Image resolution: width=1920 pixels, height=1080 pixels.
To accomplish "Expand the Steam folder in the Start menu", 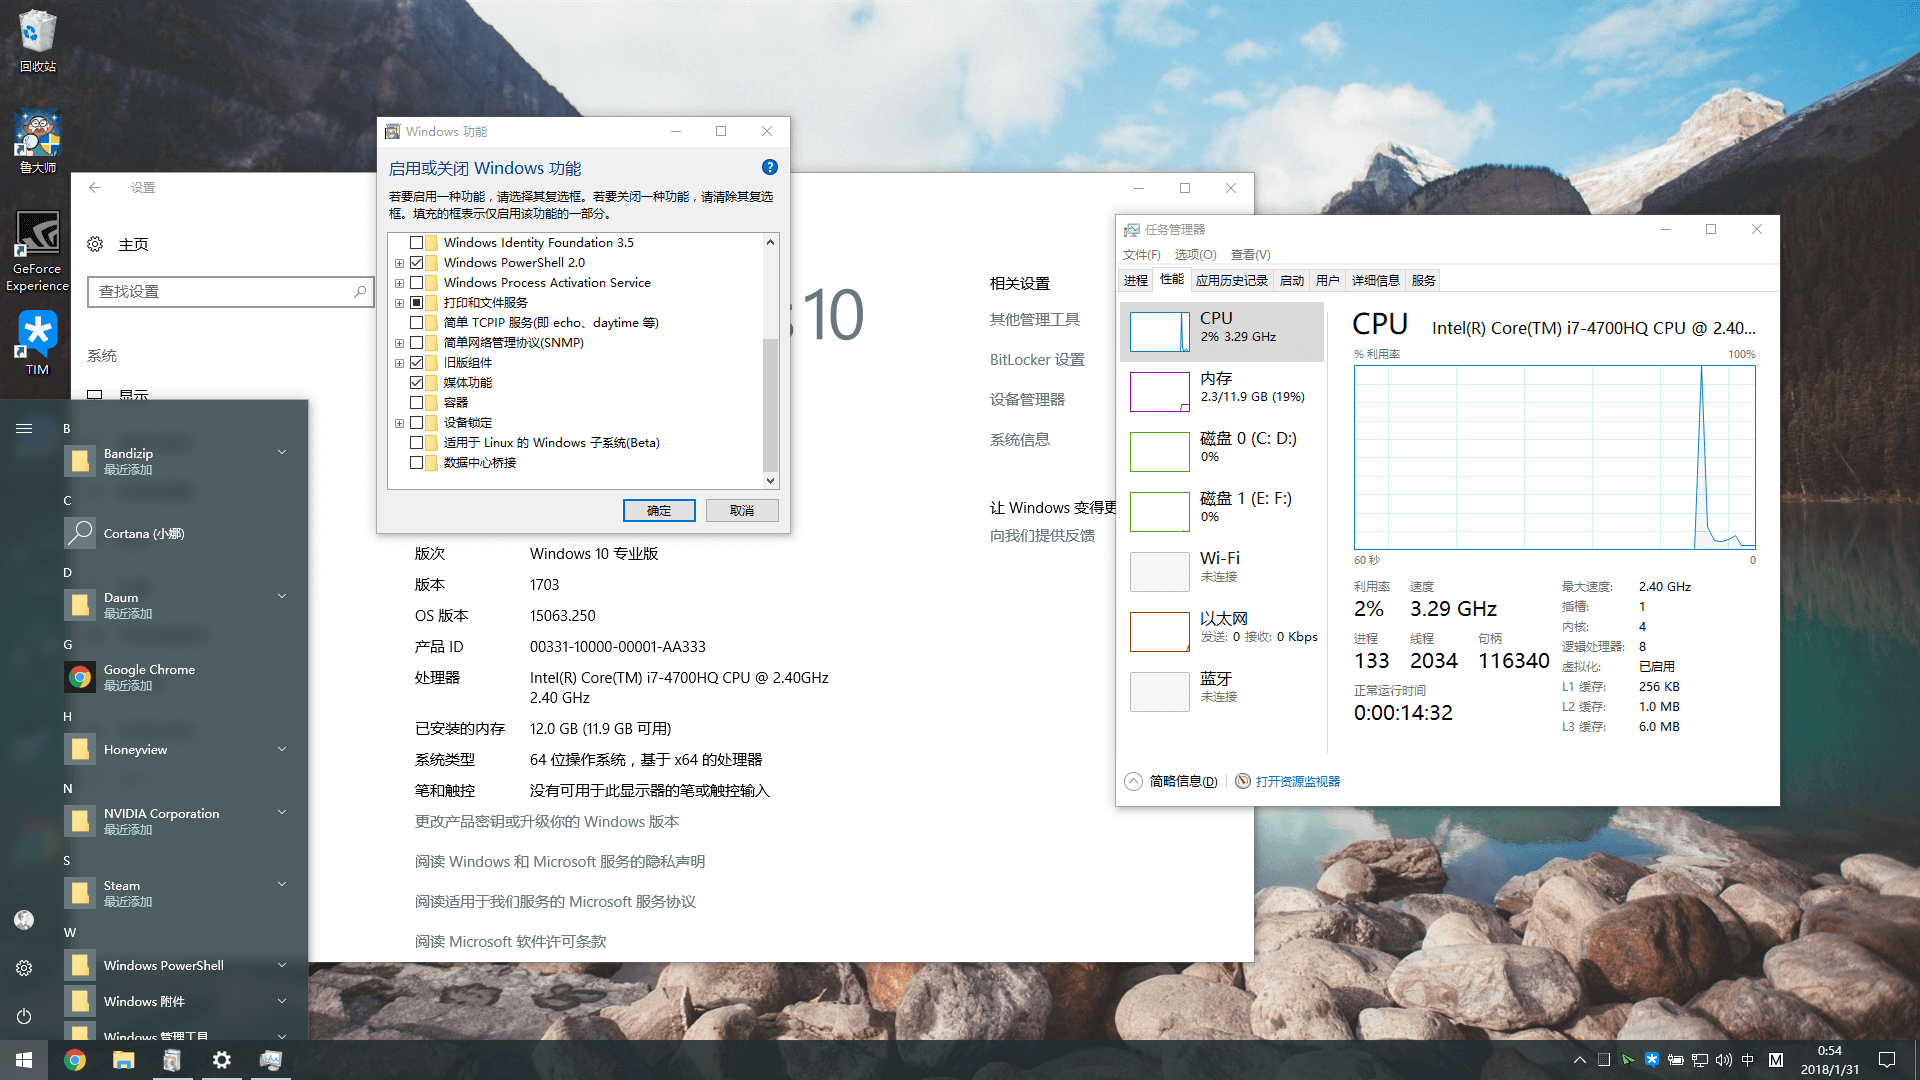I will [282, 884].
